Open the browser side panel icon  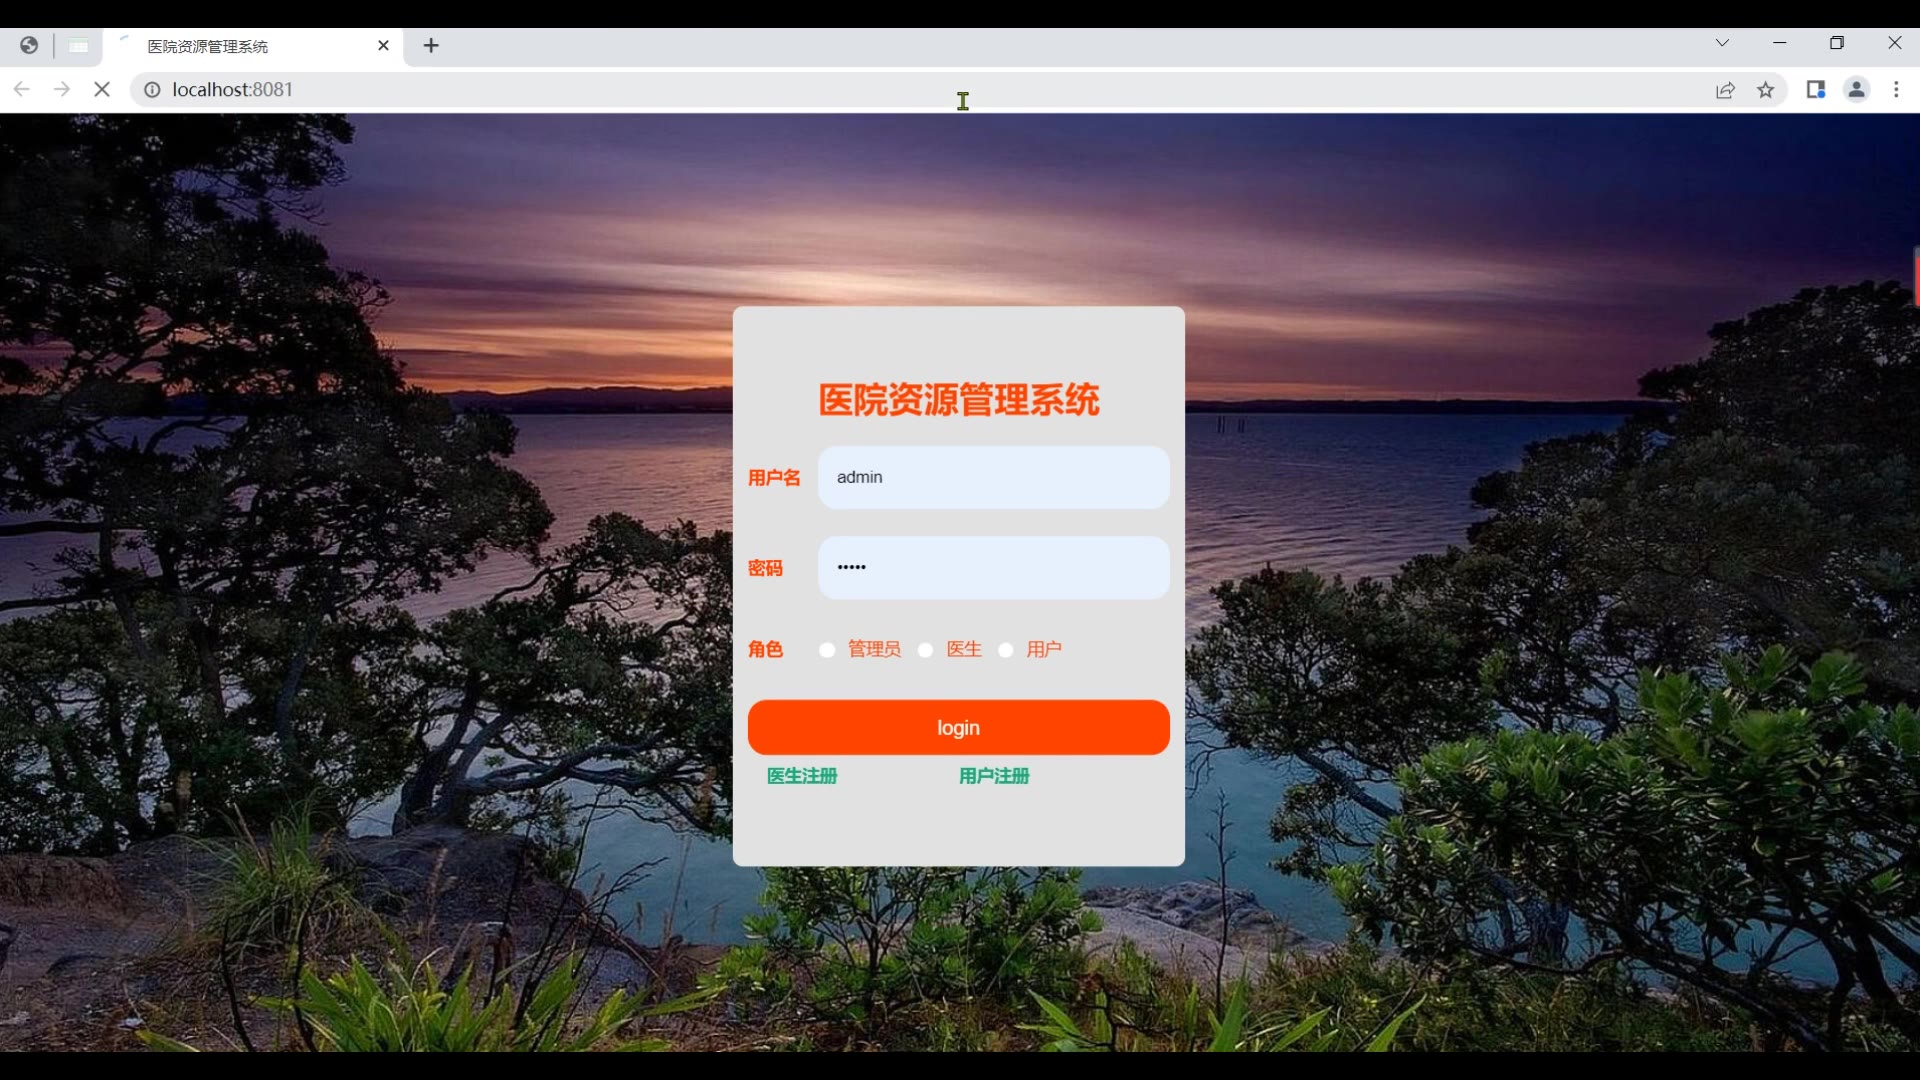coord(1816,89)
